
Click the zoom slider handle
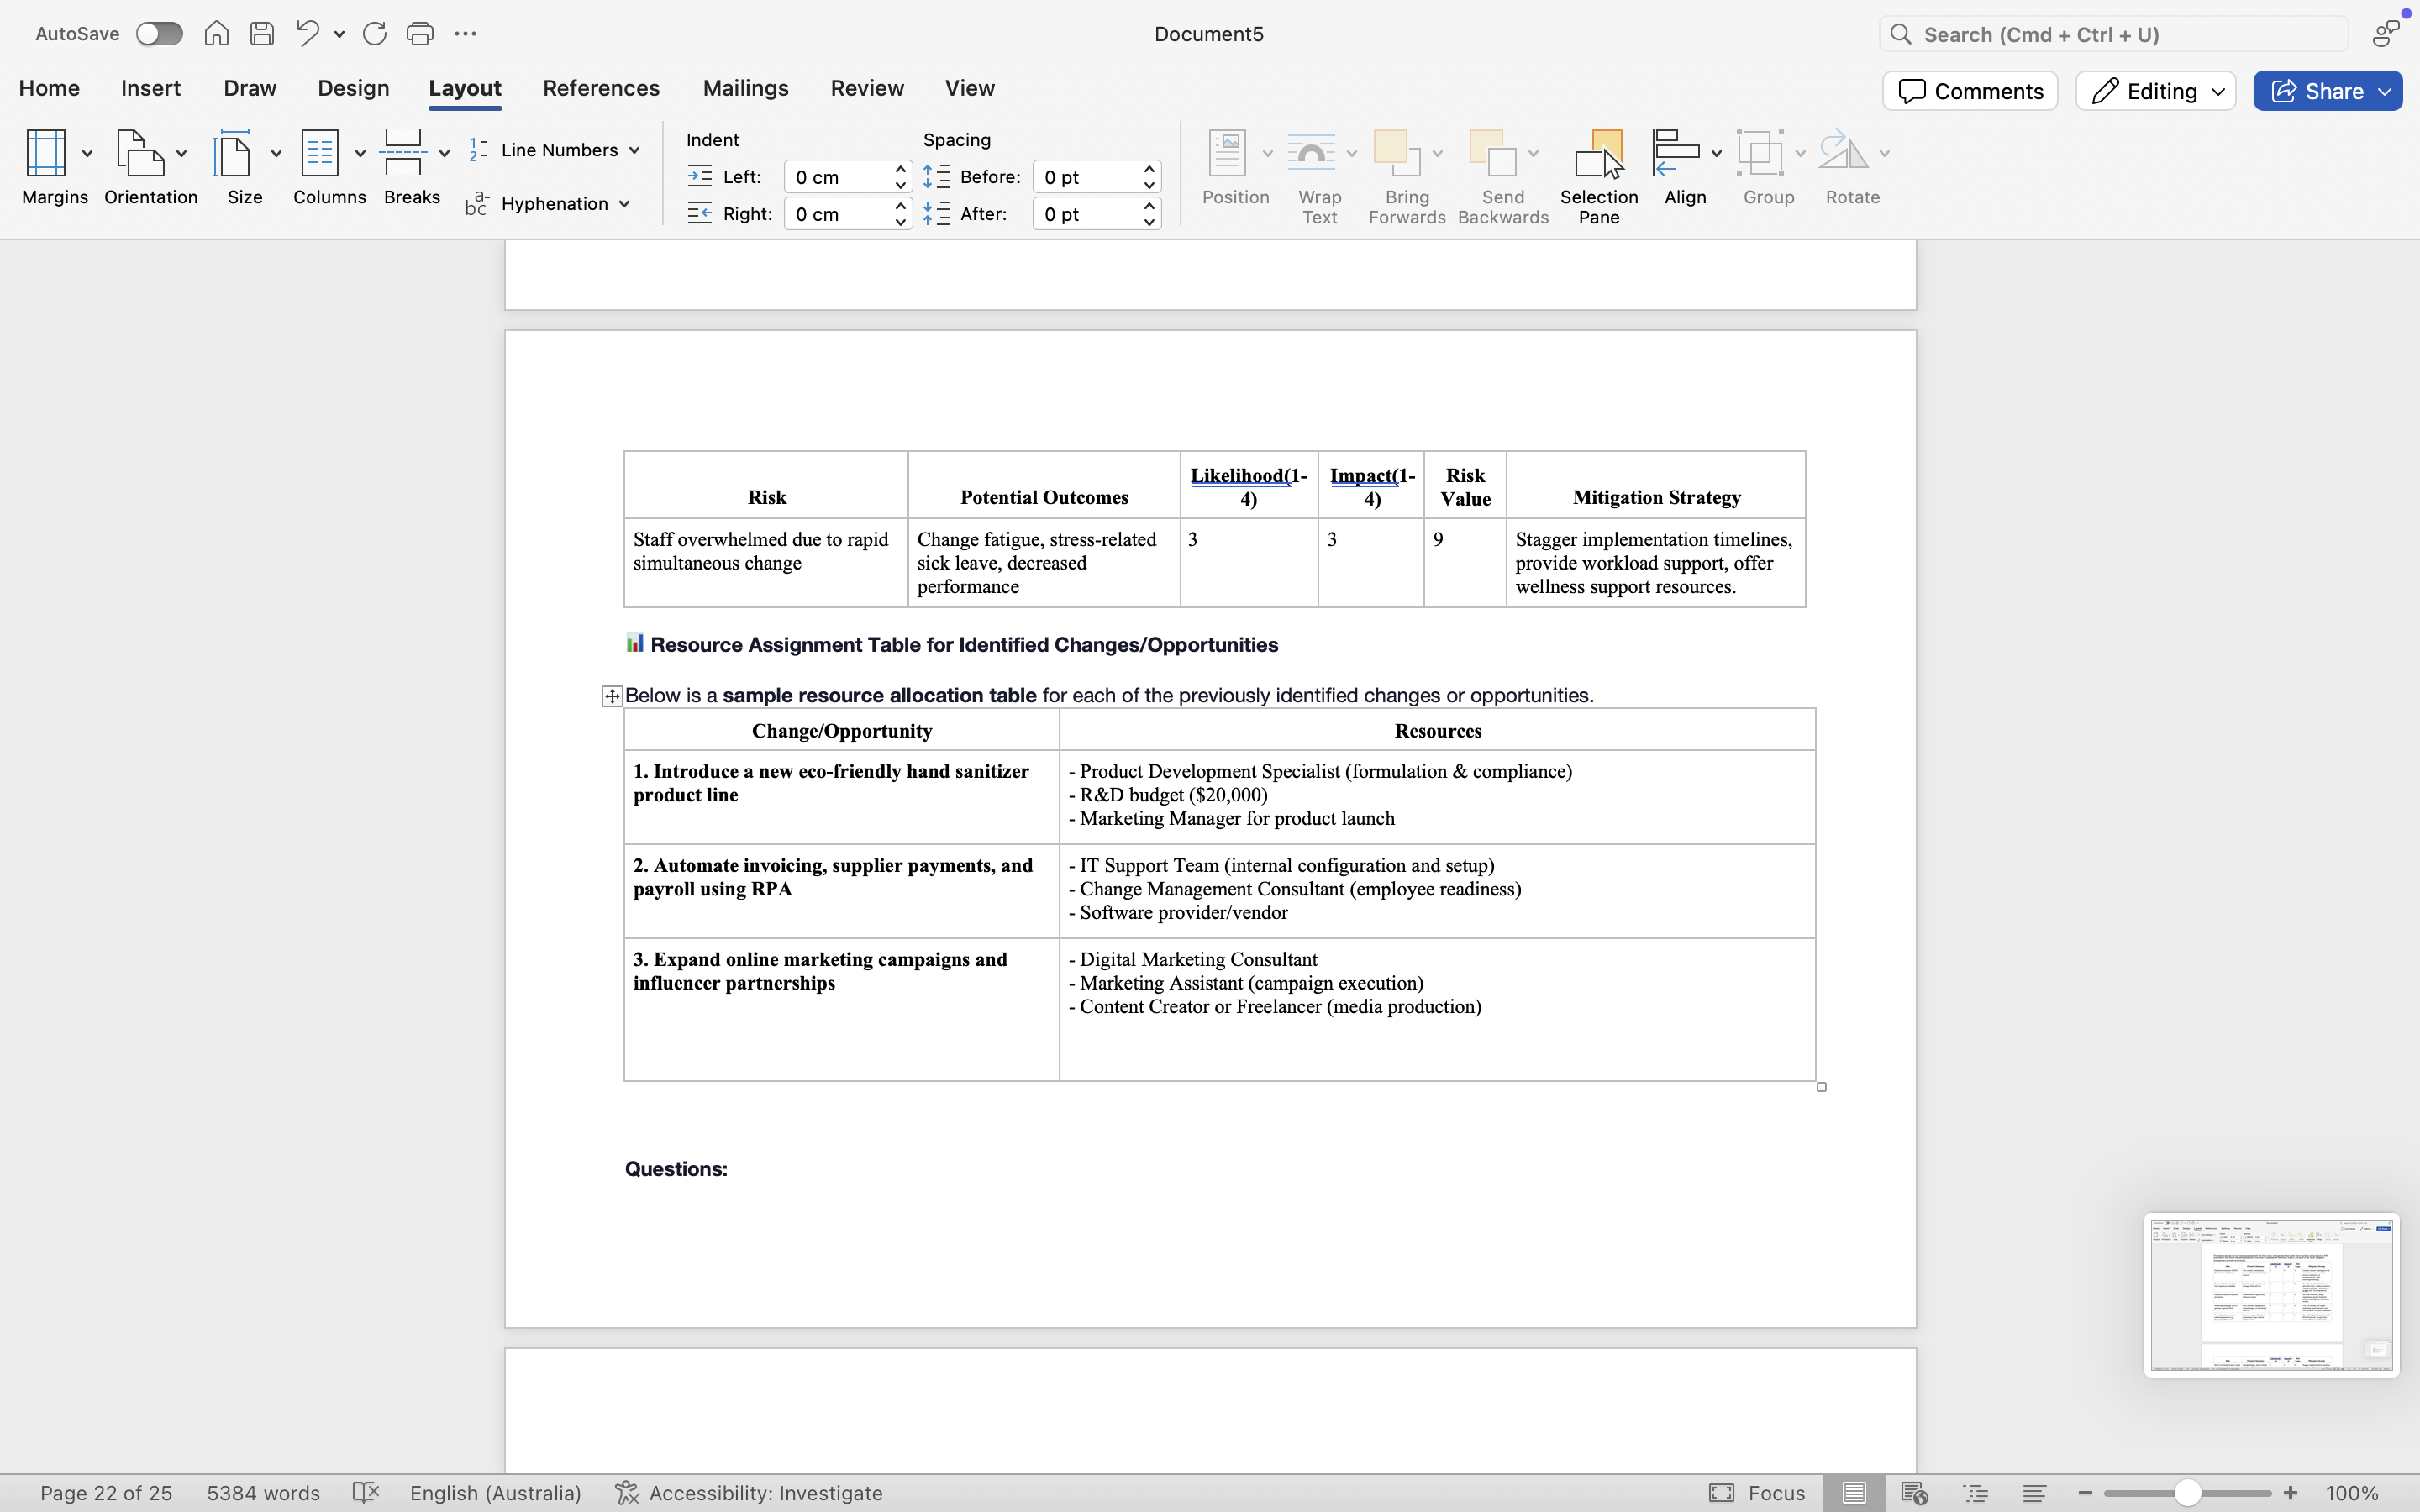(2187, 1493)
